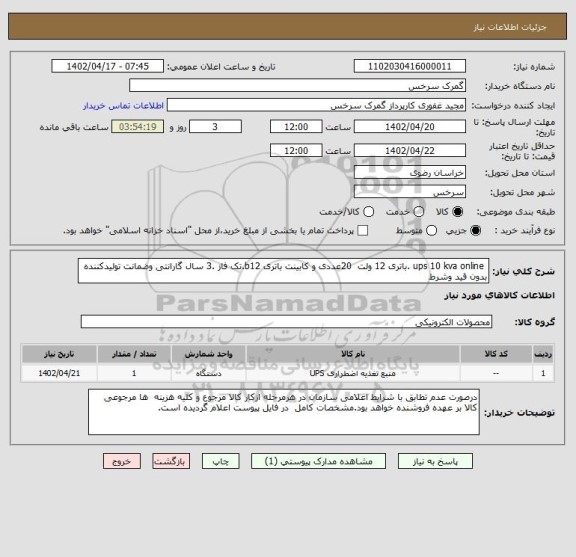The image size is (576, 557).
Task: Click the واحد شمارش column header
Action: 208,354
